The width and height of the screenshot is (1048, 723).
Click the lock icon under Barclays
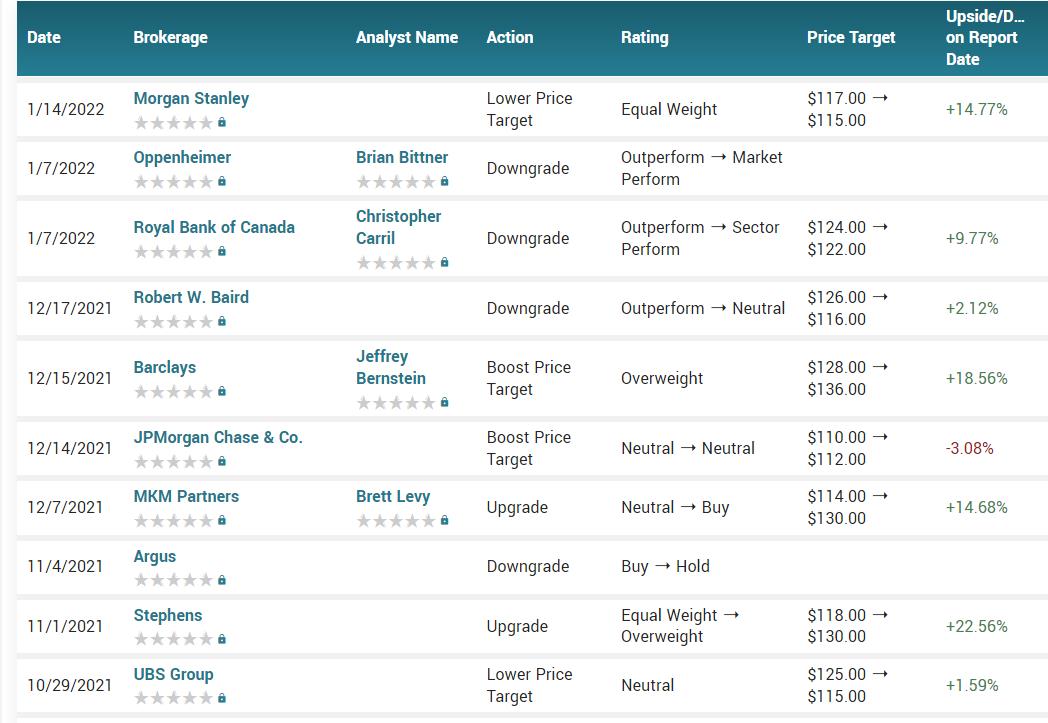point(222,391)
